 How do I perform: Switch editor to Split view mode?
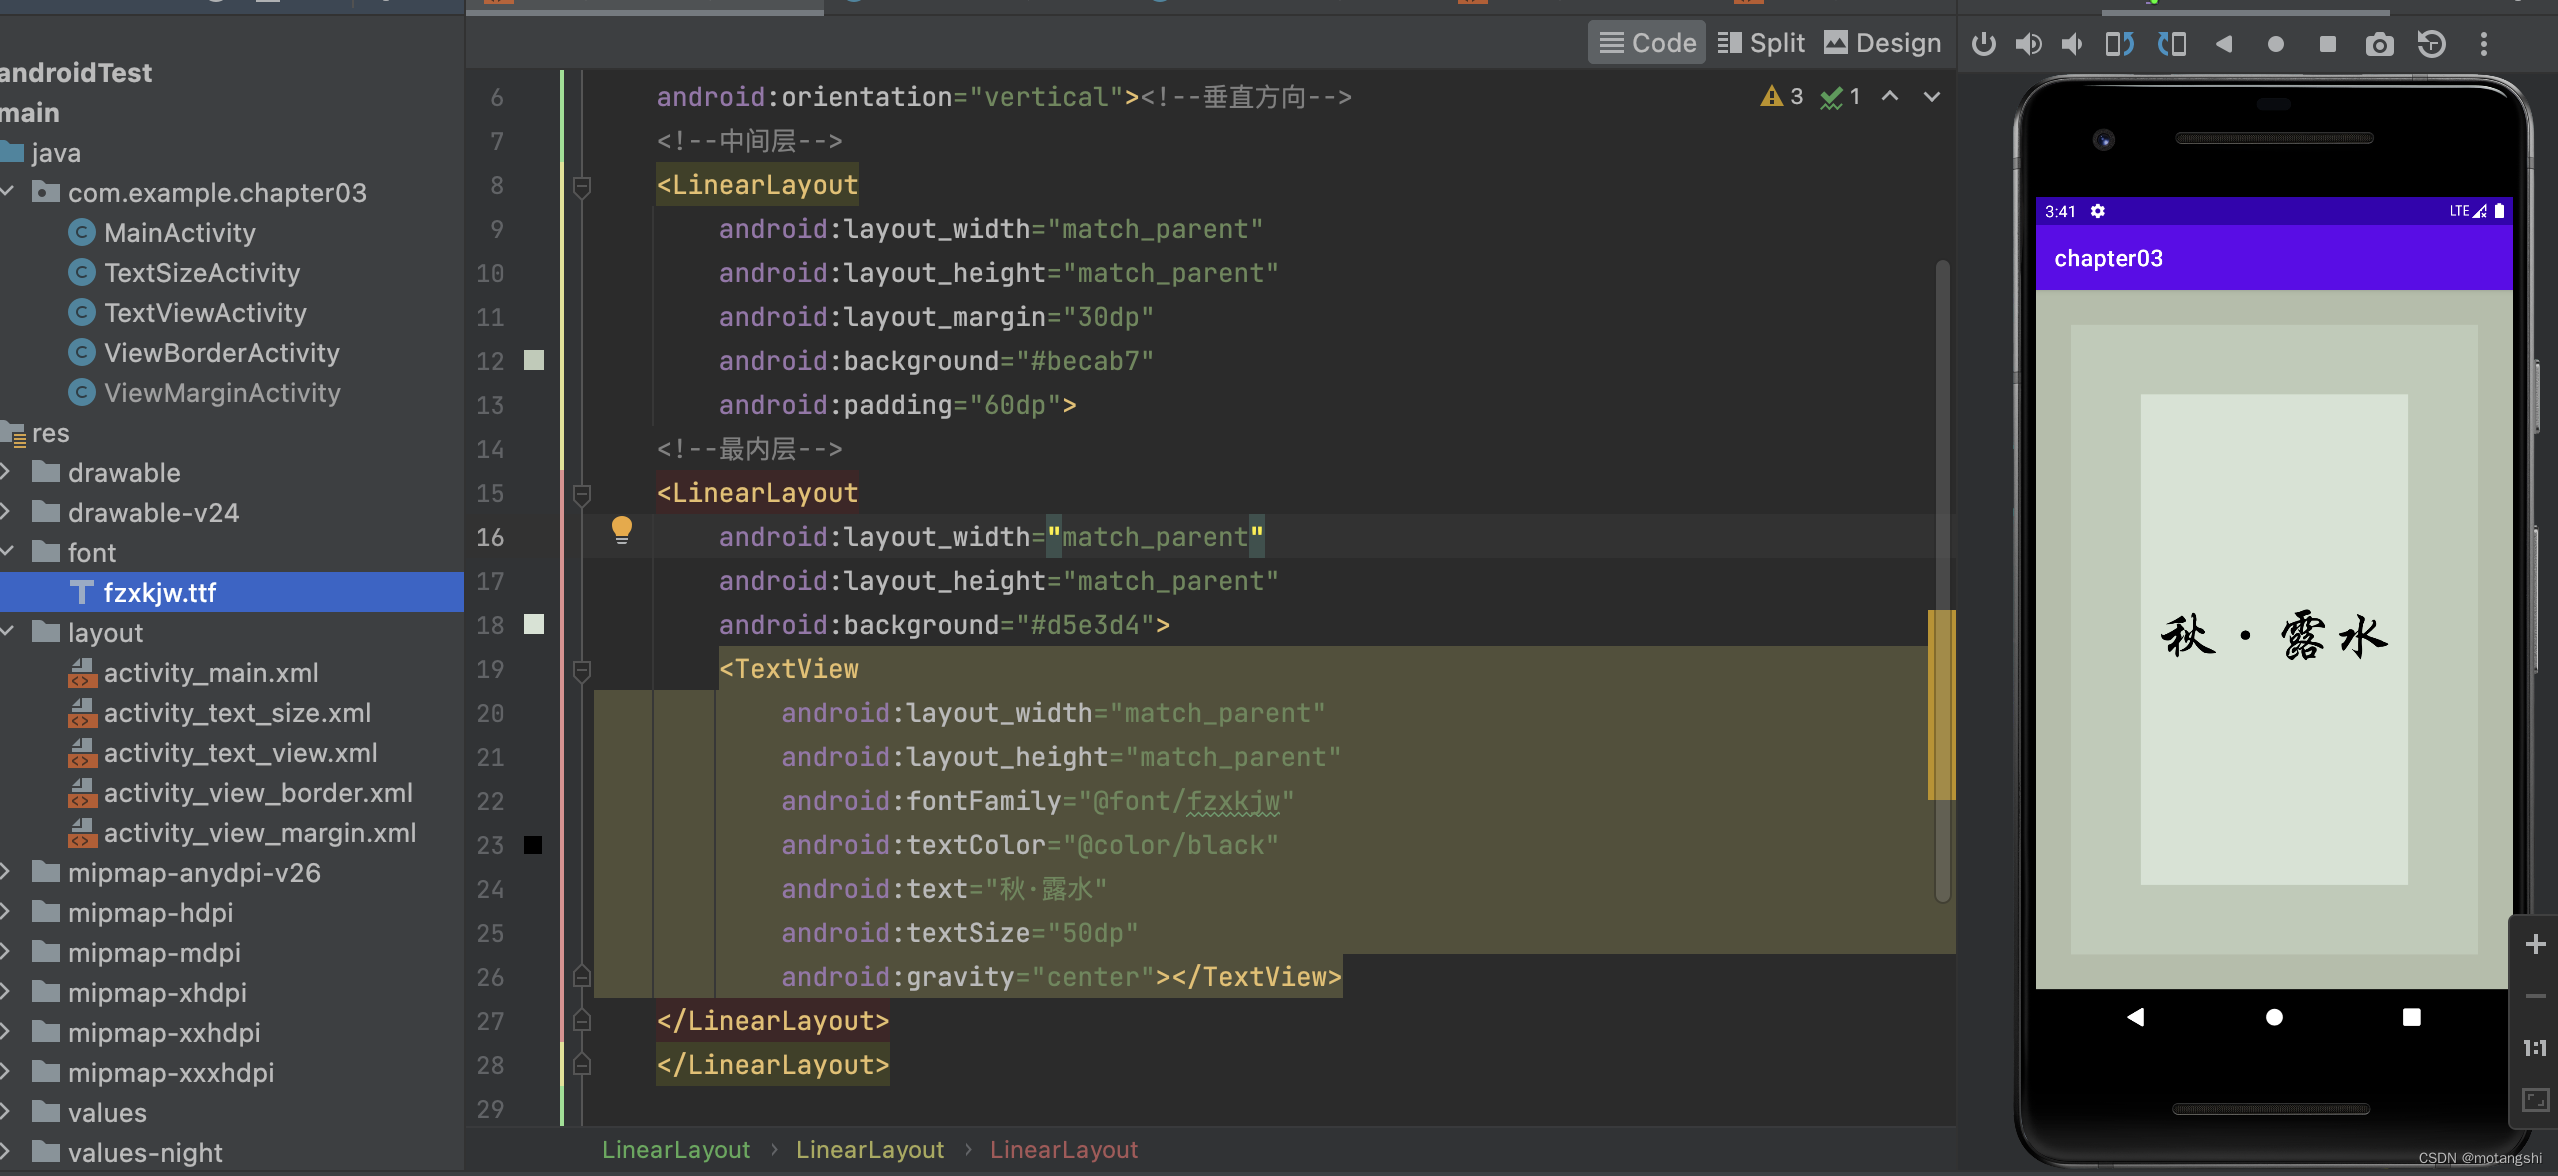1761,43
